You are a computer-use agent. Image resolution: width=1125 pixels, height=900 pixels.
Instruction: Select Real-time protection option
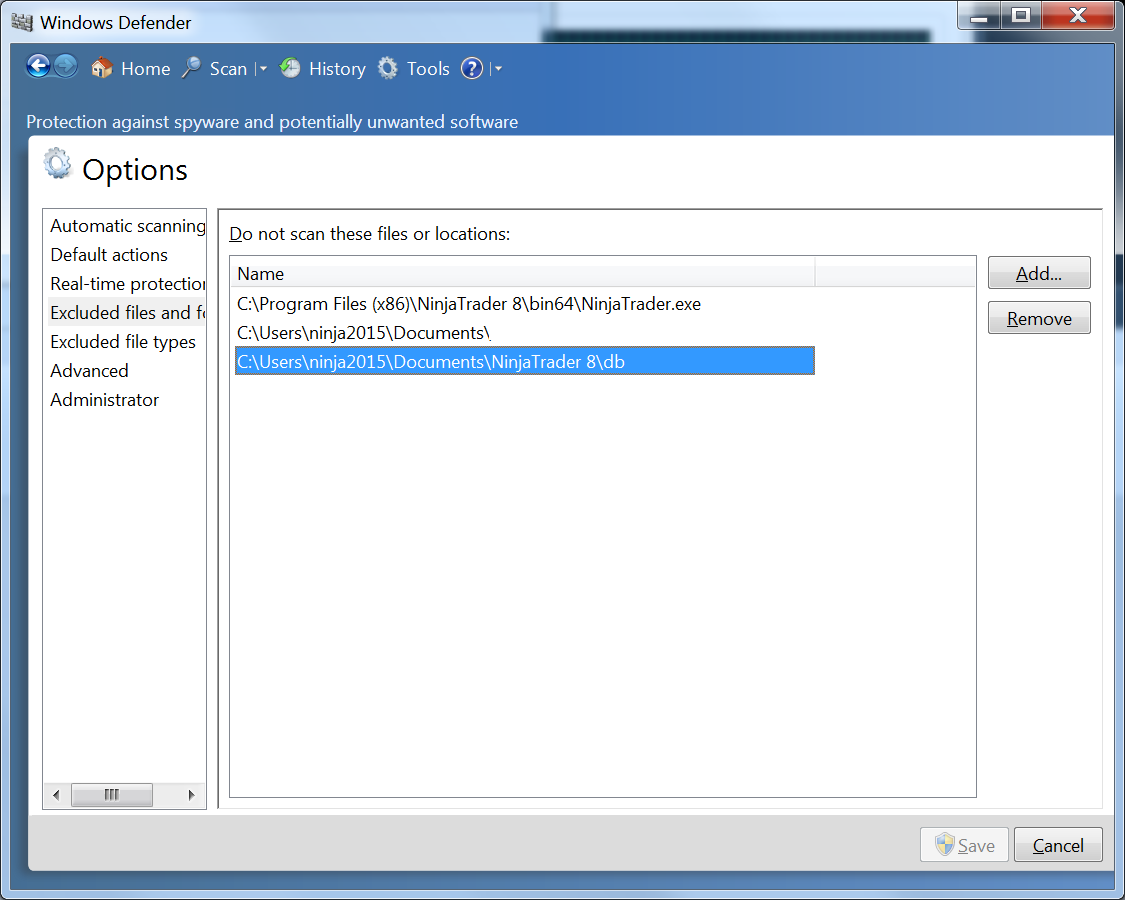(125, 283)
